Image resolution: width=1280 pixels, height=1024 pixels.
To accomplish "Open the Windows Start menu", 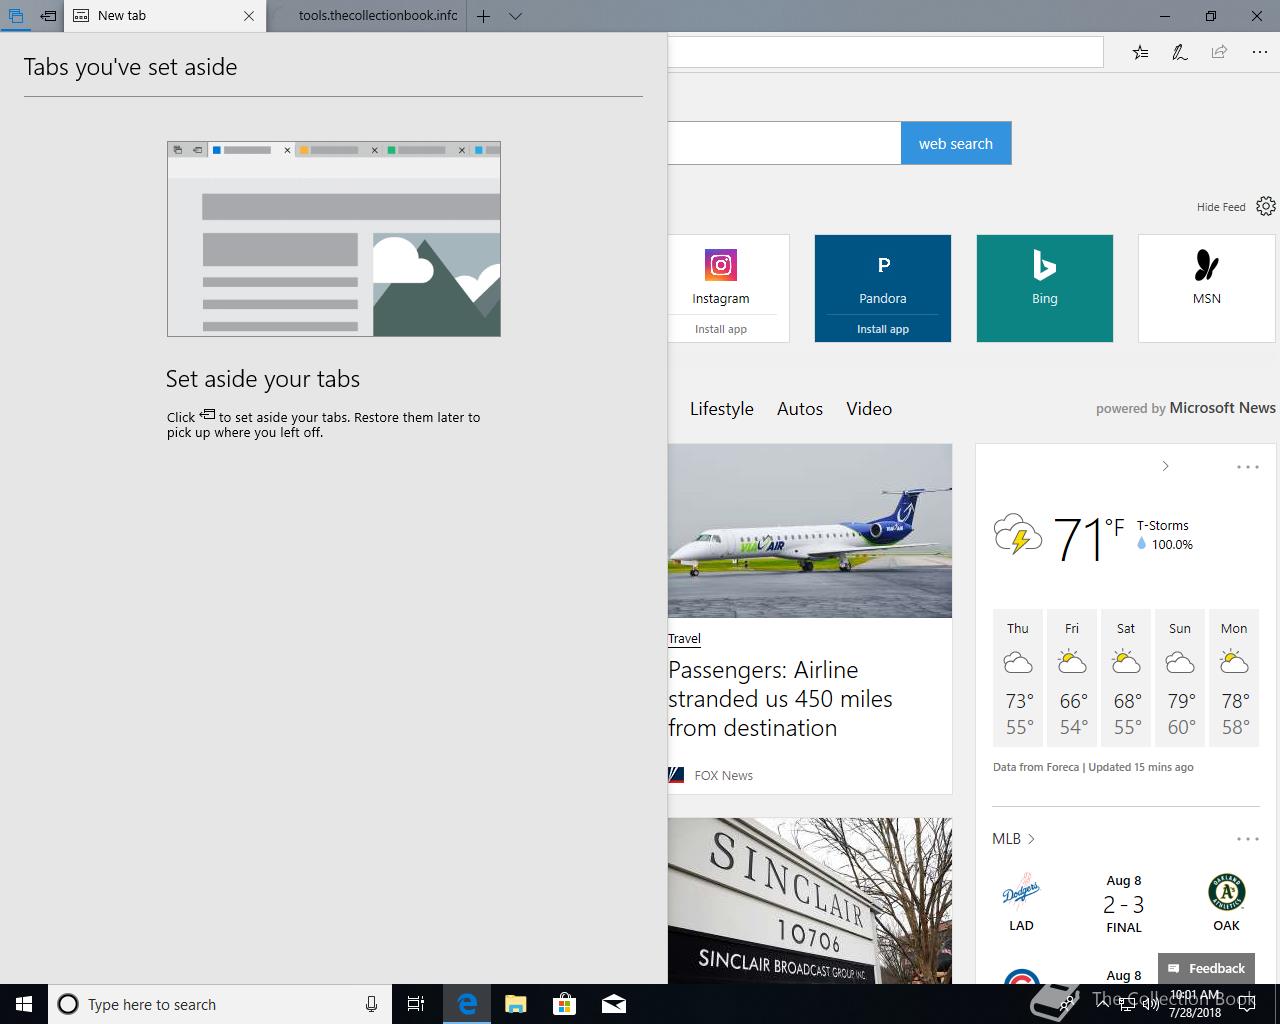I will [24, 1004].
